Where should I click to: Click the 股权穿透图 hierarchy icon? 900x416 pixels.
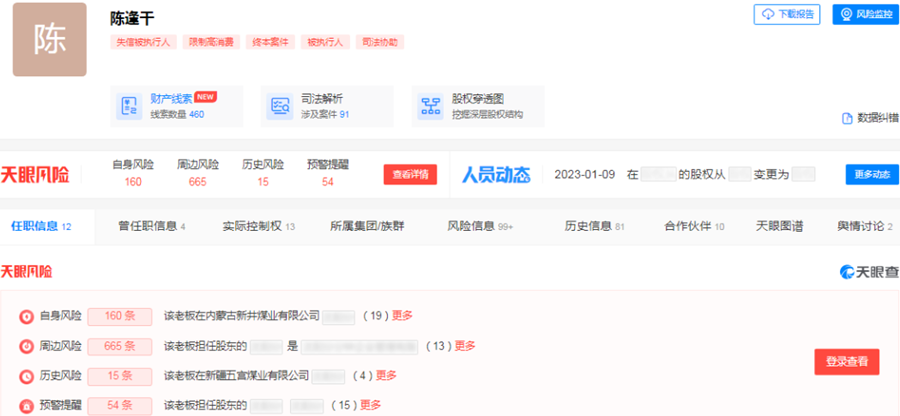[430, 106]
